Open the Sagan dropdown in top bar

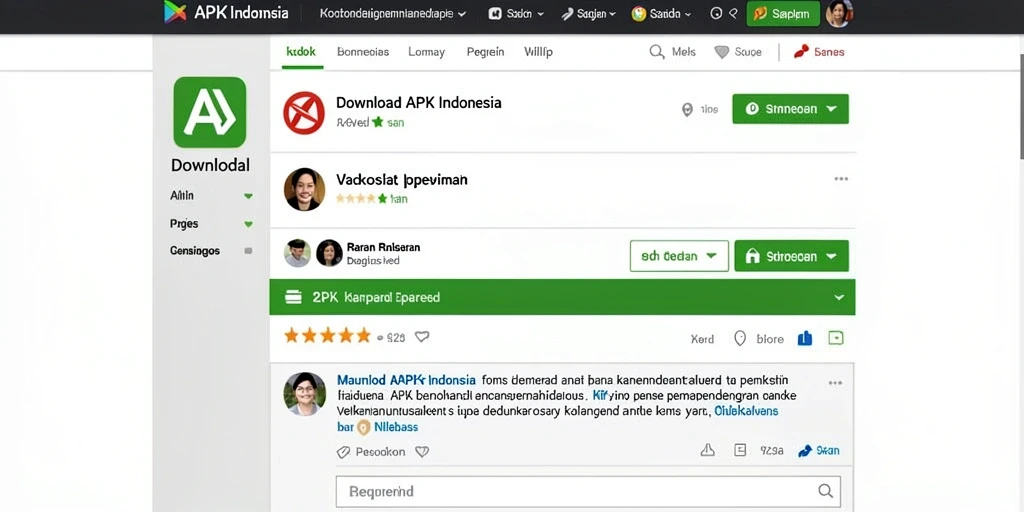(588, 14)
